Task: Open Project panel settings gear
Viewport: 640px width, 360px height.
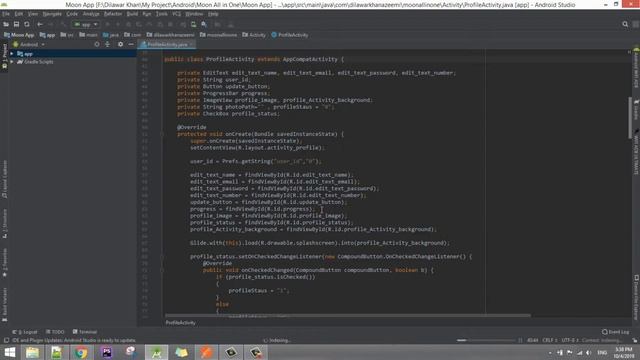Action: click(120, 44)
